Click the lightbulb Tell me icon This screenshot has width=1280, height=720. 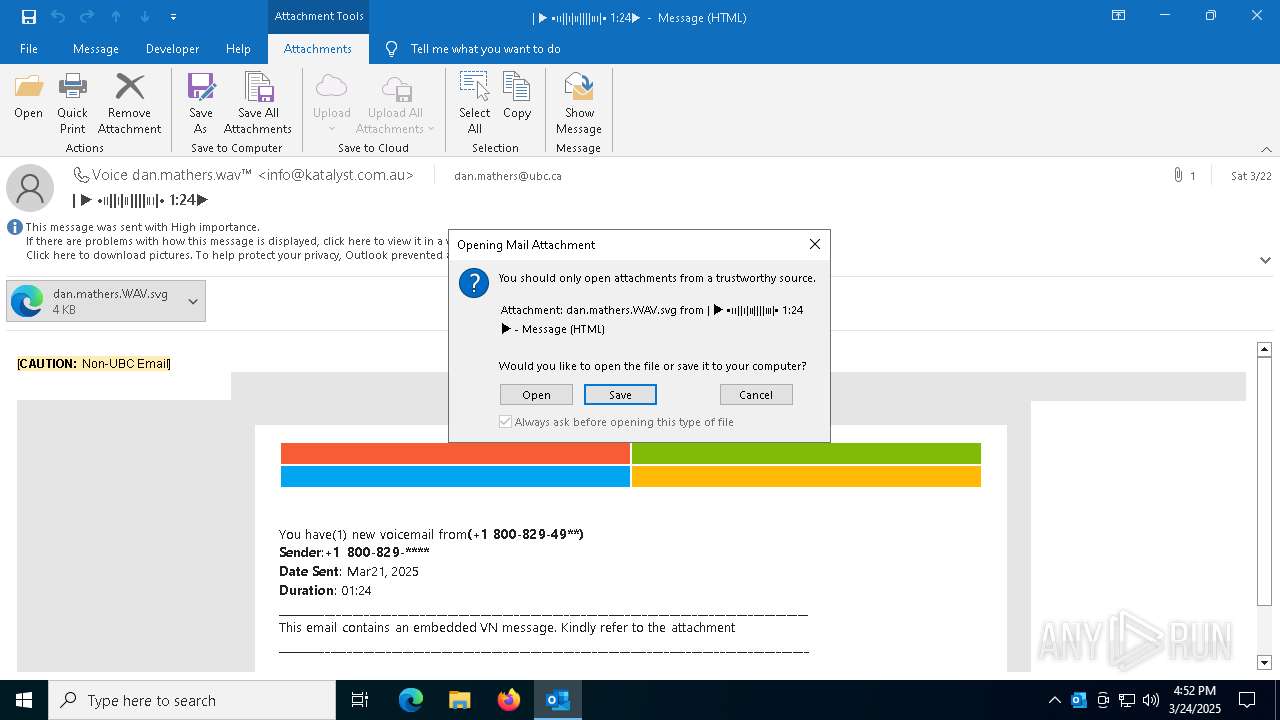point(391,49)
